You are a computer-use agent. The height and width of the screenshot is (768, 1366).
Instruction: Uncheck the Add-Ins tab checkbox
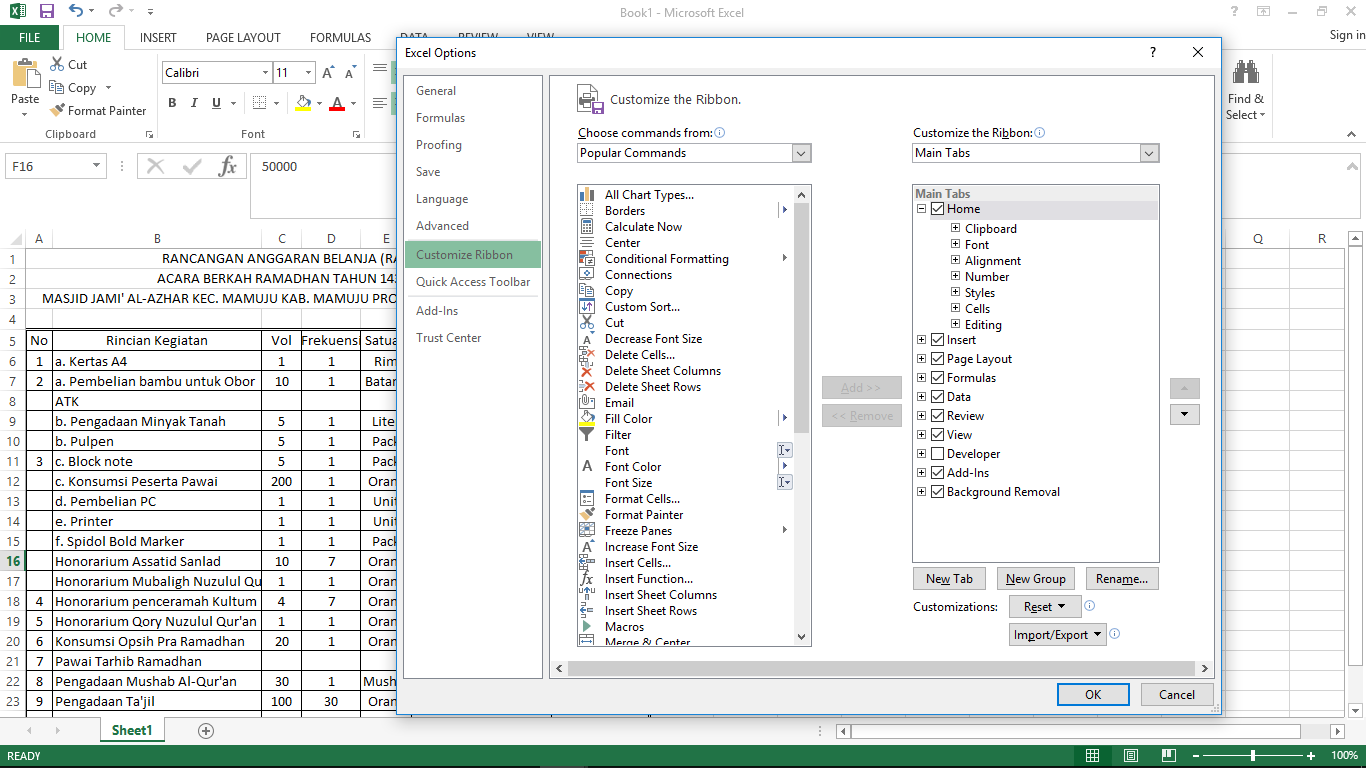937,472
